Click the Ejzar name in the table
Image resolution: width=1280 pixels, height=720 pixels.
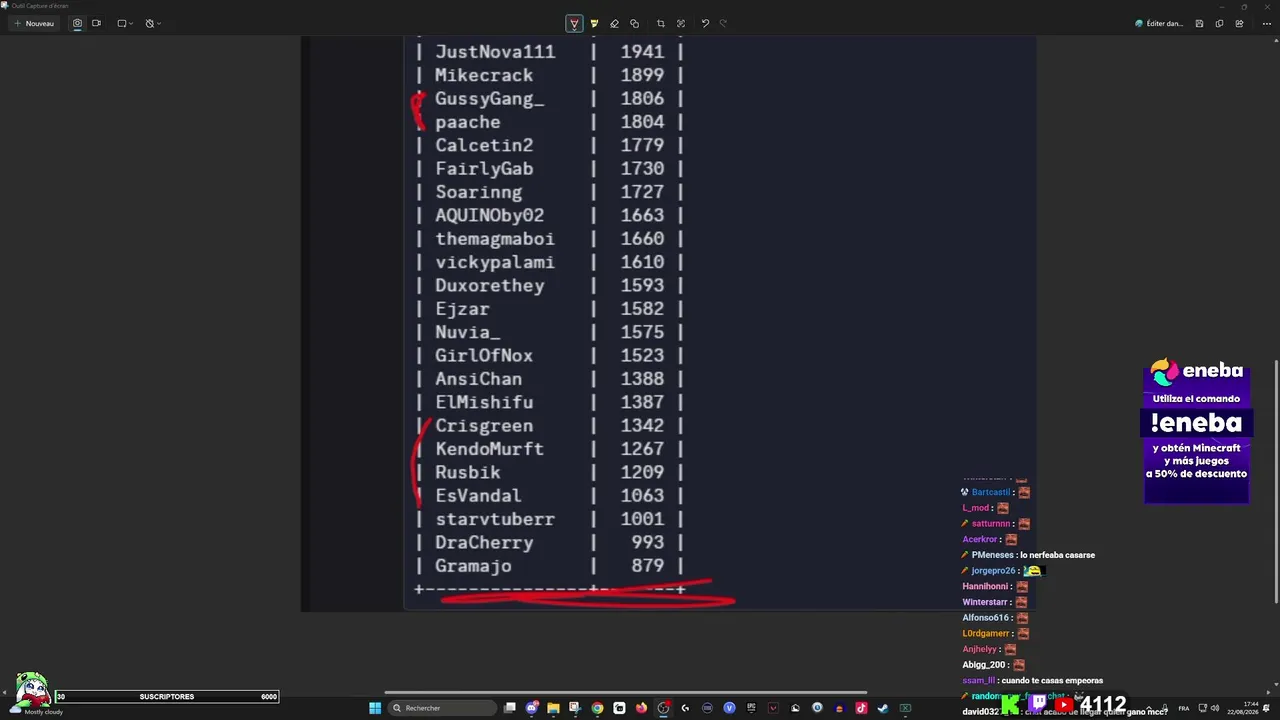pyautogui.click(x=462, y=309)
